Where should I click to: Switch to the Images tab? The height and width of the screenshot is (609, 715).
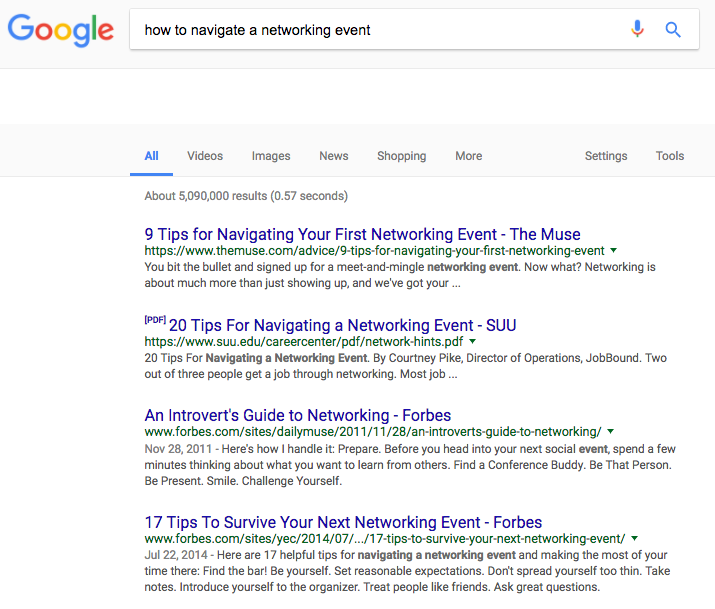click(271, 156)
